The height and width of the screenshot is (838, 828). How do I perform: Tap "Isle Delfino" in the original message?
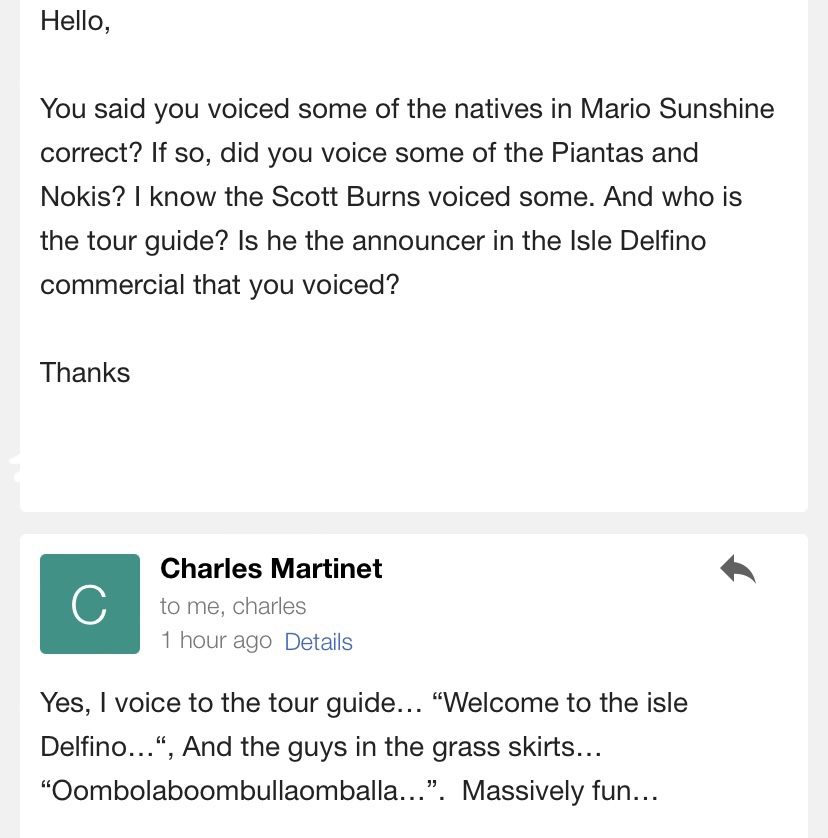coord(620,241)
